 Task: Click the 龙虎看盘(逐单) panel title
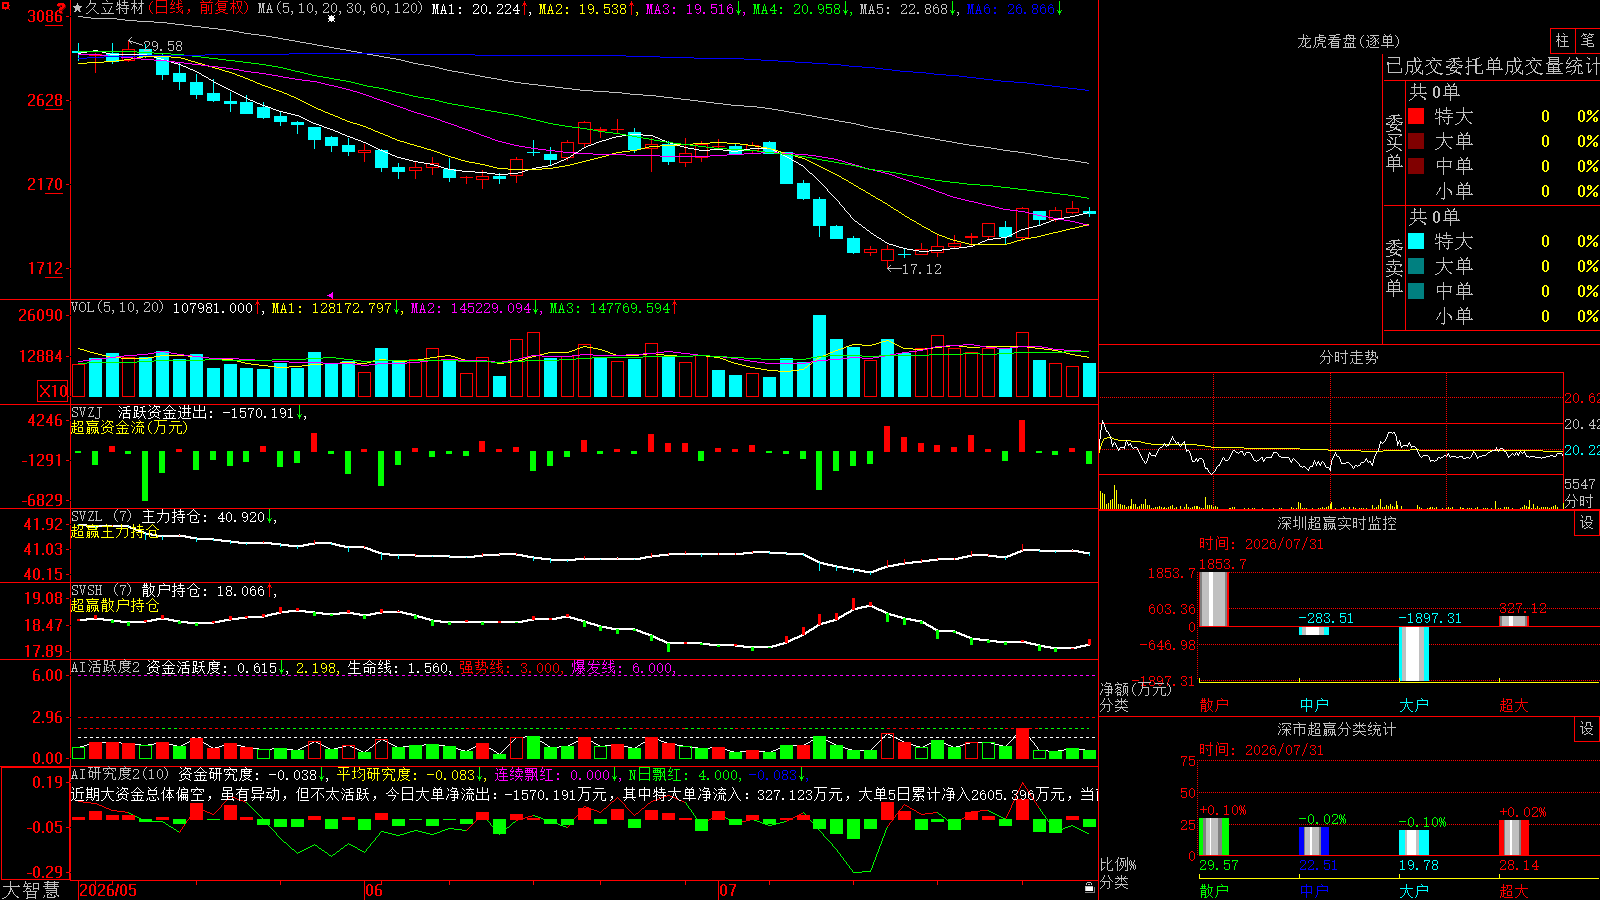tap(1348, 41)
